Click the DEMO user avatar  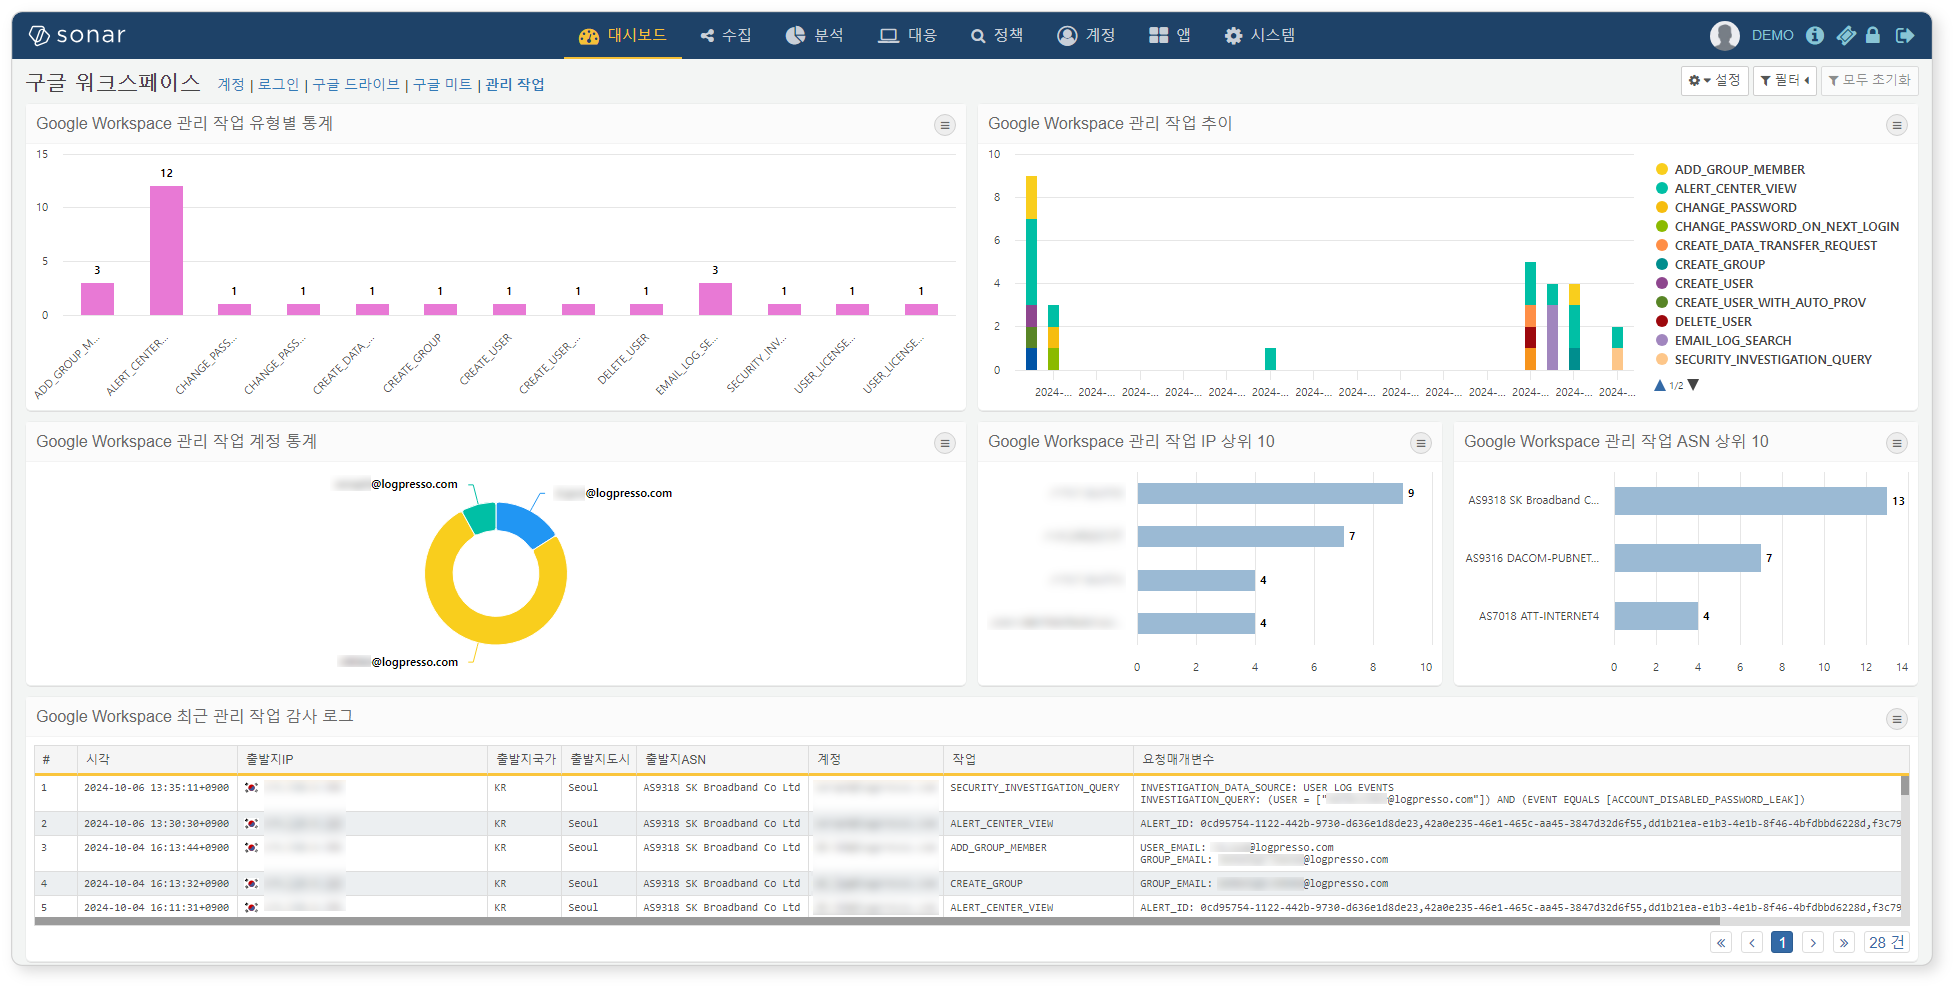(x=1724, y=35)
